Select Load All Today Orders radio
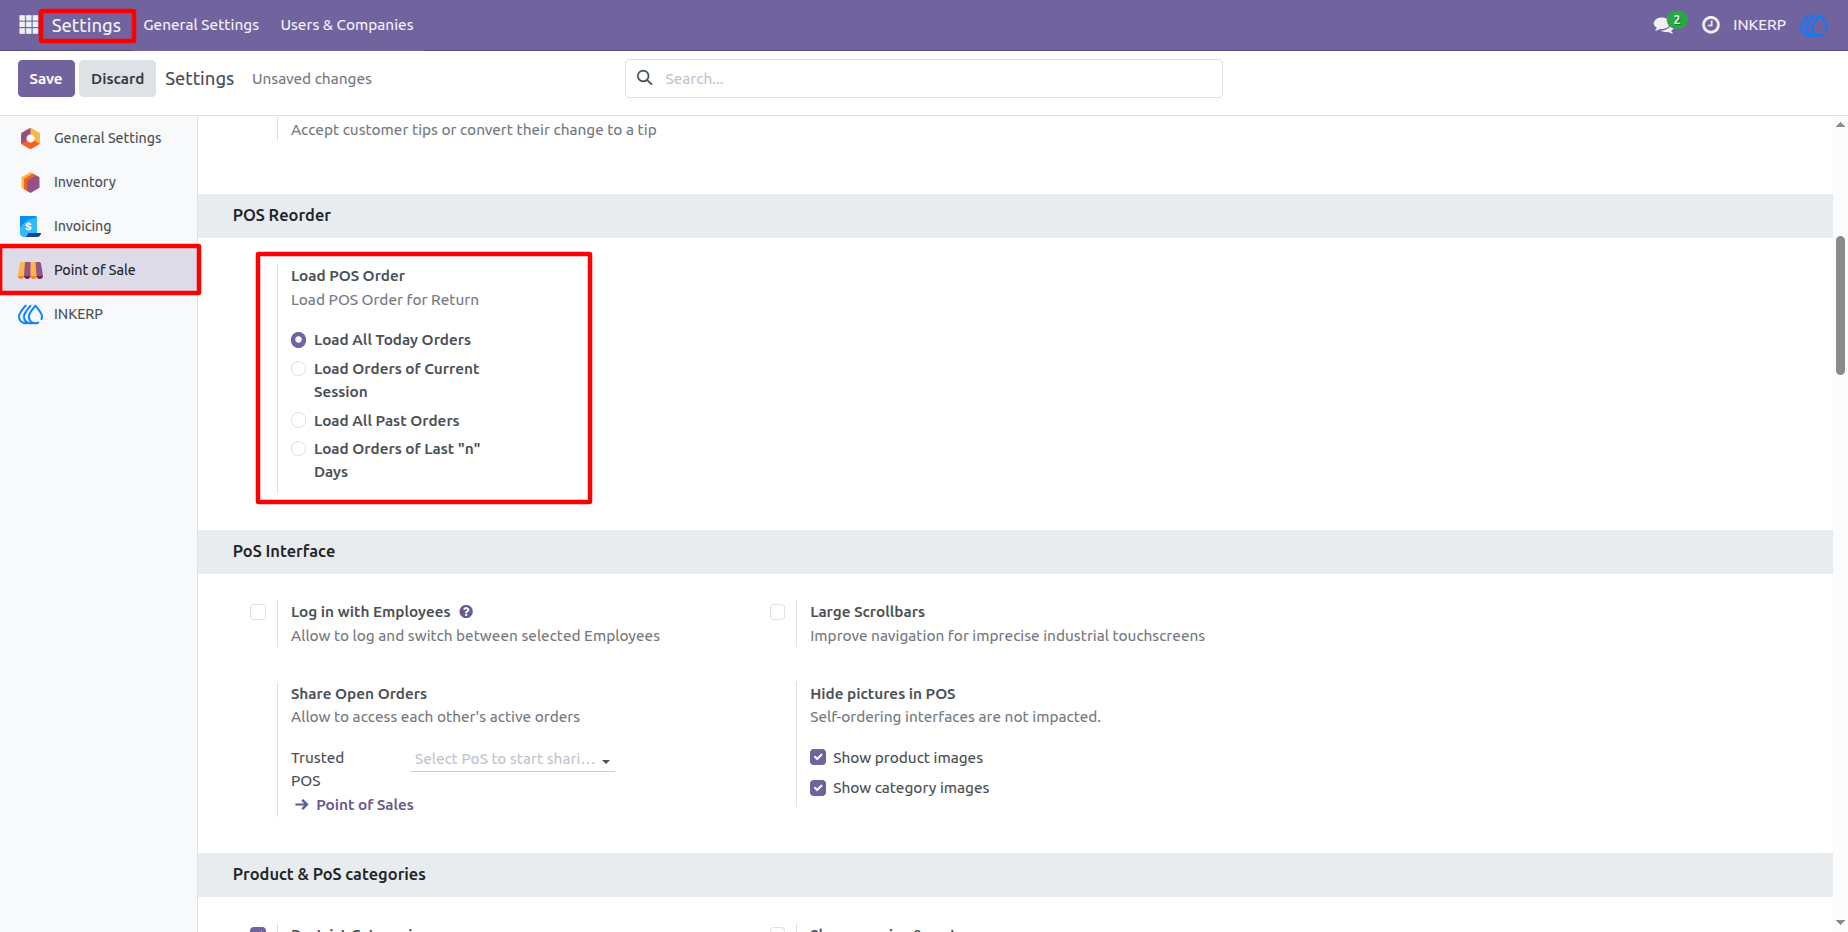The width and height of the screenshot is (1848, 932). [x=298, y=340]
